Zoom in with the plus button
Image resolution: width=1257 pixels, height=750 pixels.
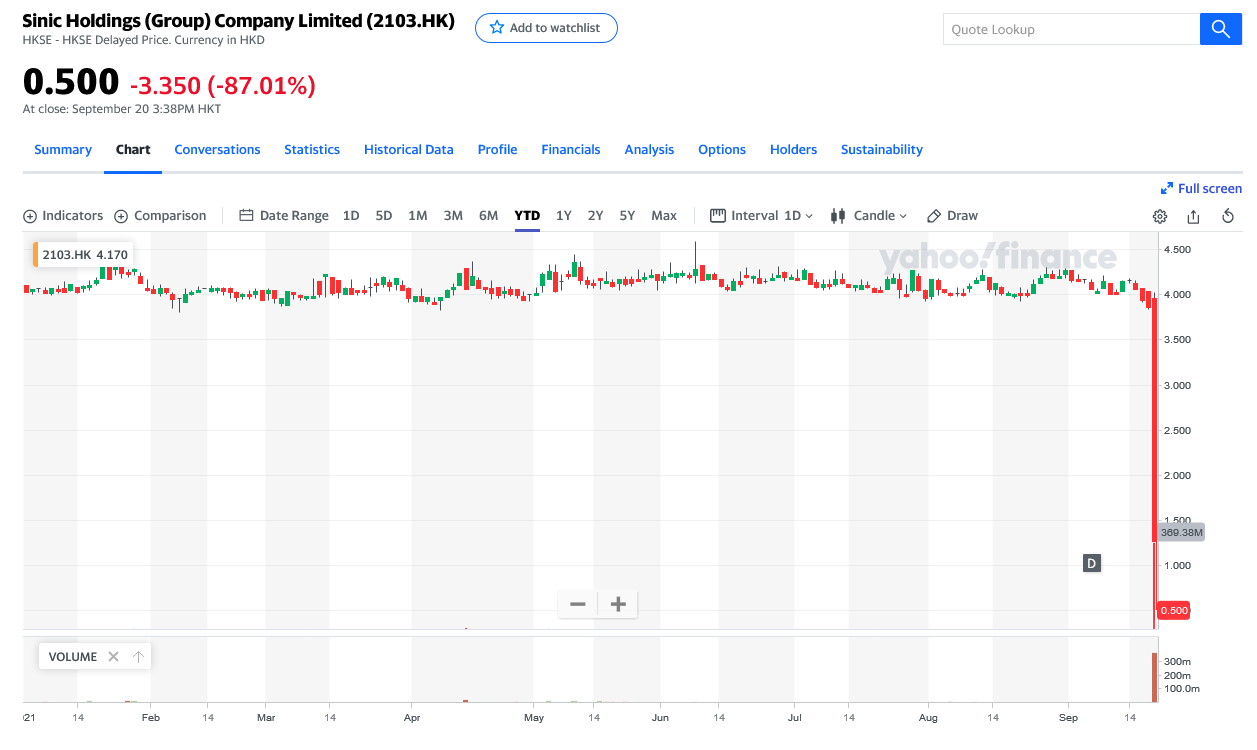[618, 604]
